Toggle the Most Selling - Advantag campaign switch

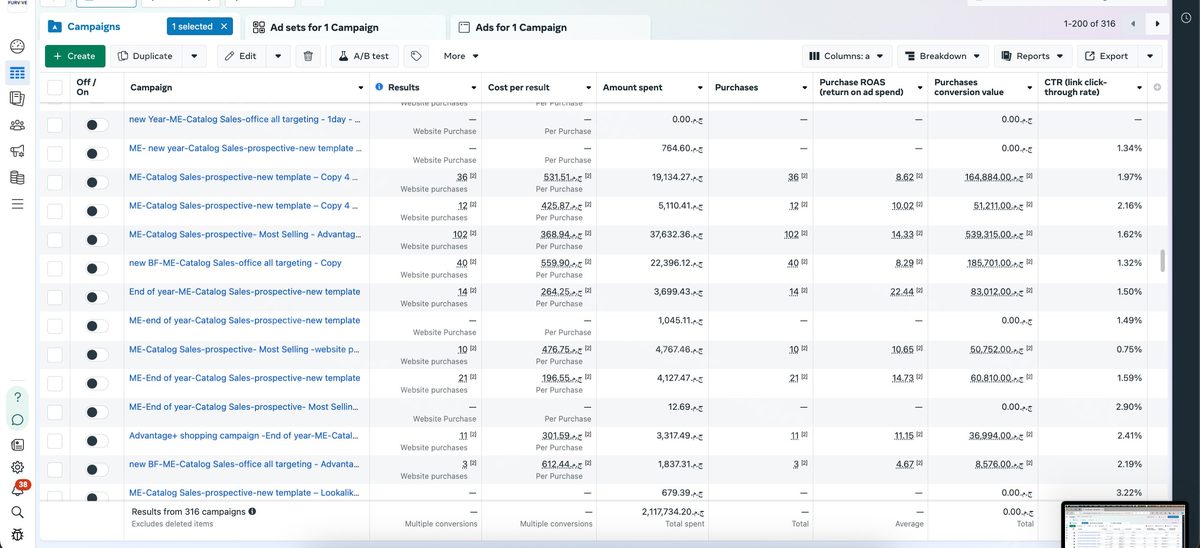point(97,240)
